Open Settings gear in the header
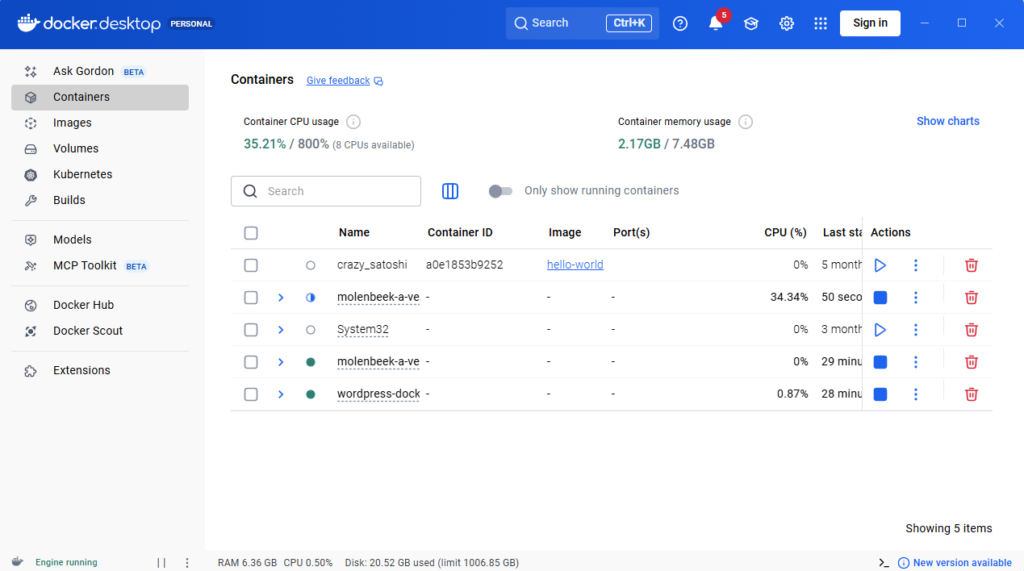 pos(787,24)
